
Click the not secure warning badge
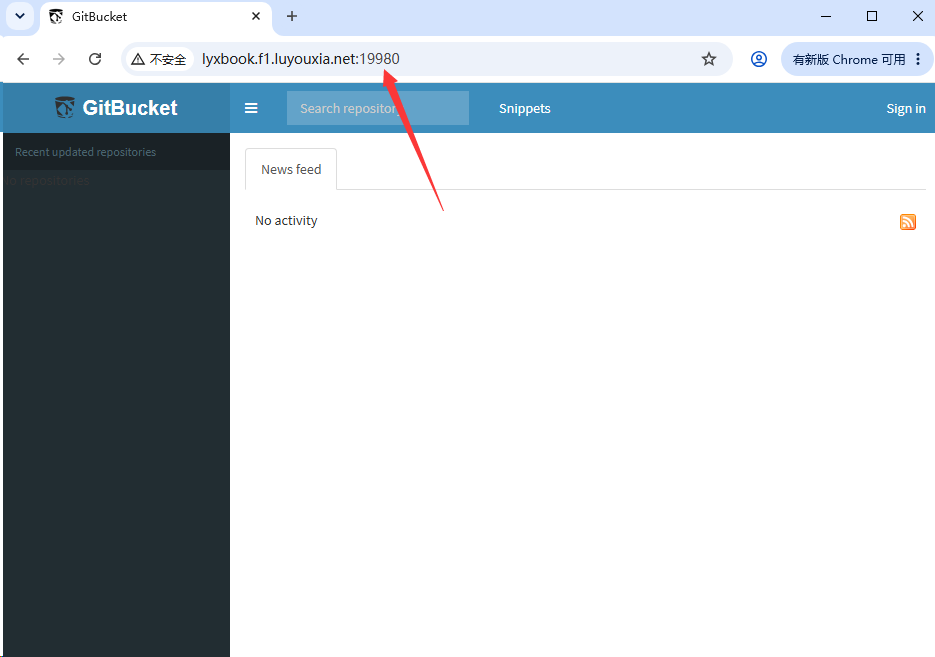coord(159,59)
